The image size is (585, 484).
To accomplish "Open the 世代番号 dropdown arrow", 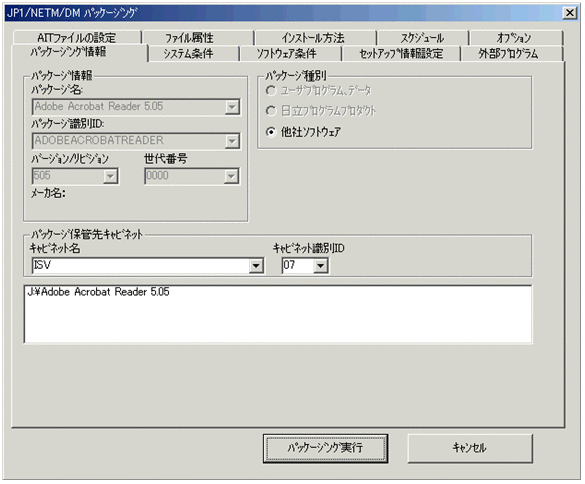I will click(x=231, y=176).
